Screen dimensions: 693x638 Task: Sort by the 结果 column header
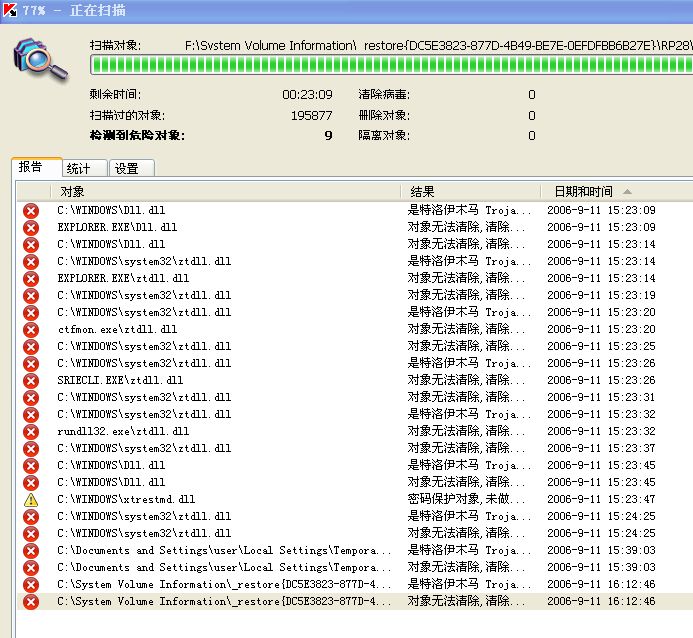click(471, 192)
